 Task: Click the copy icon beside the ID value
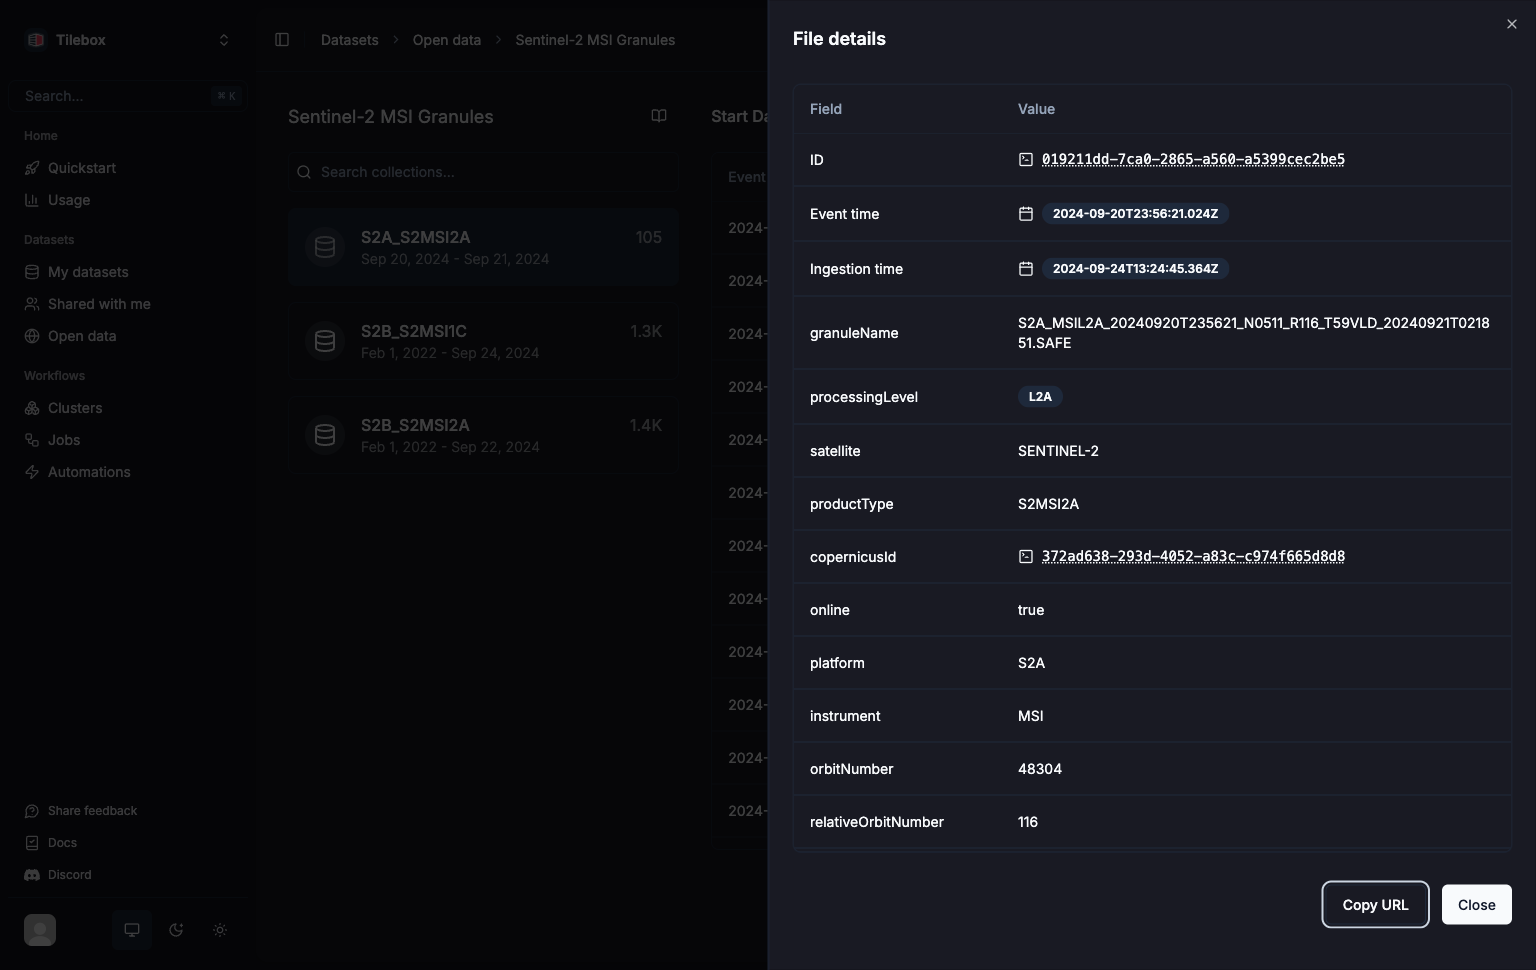tap(1025, 159)
